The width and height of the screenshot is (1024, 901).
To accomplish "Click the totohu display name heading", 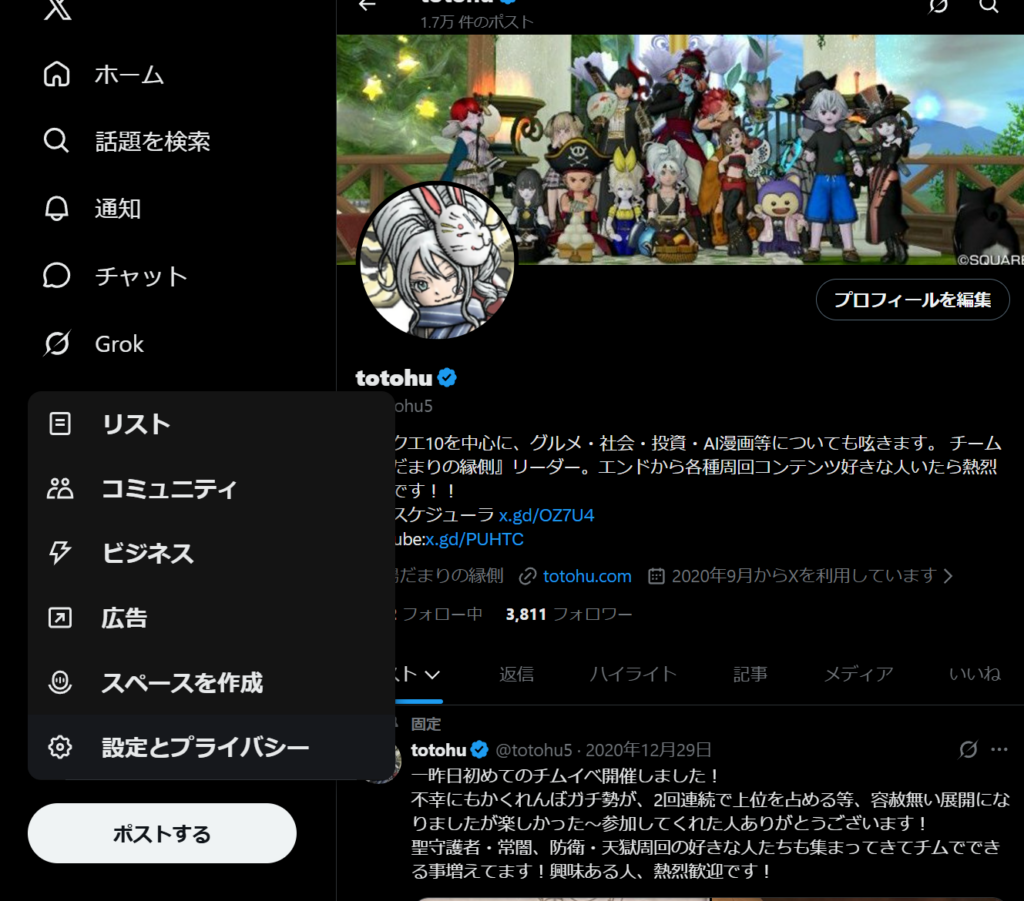I will [394, 377].
